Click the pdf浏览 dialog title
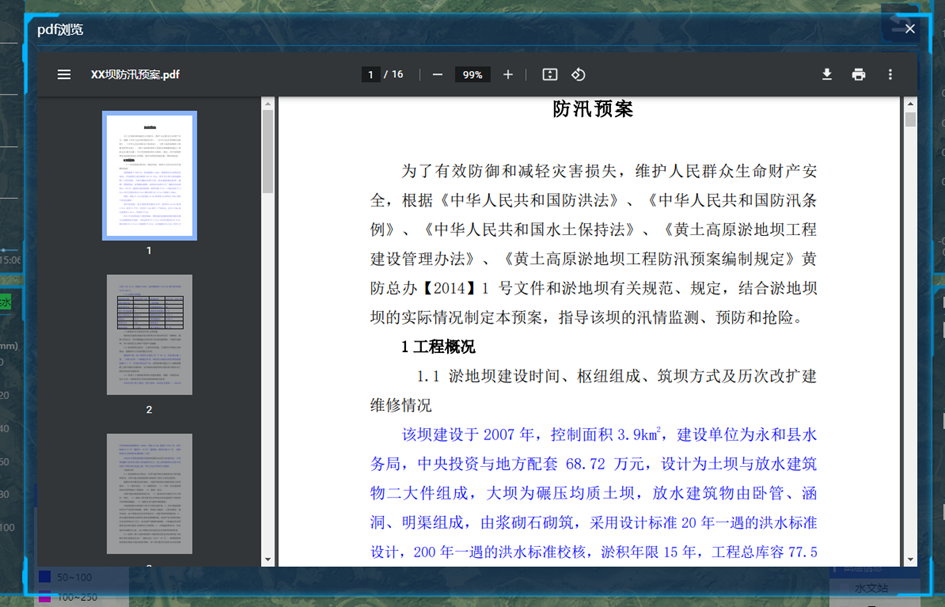Viewport: 945px width, 607px height. pyautogui.click(x=60, y=30)
